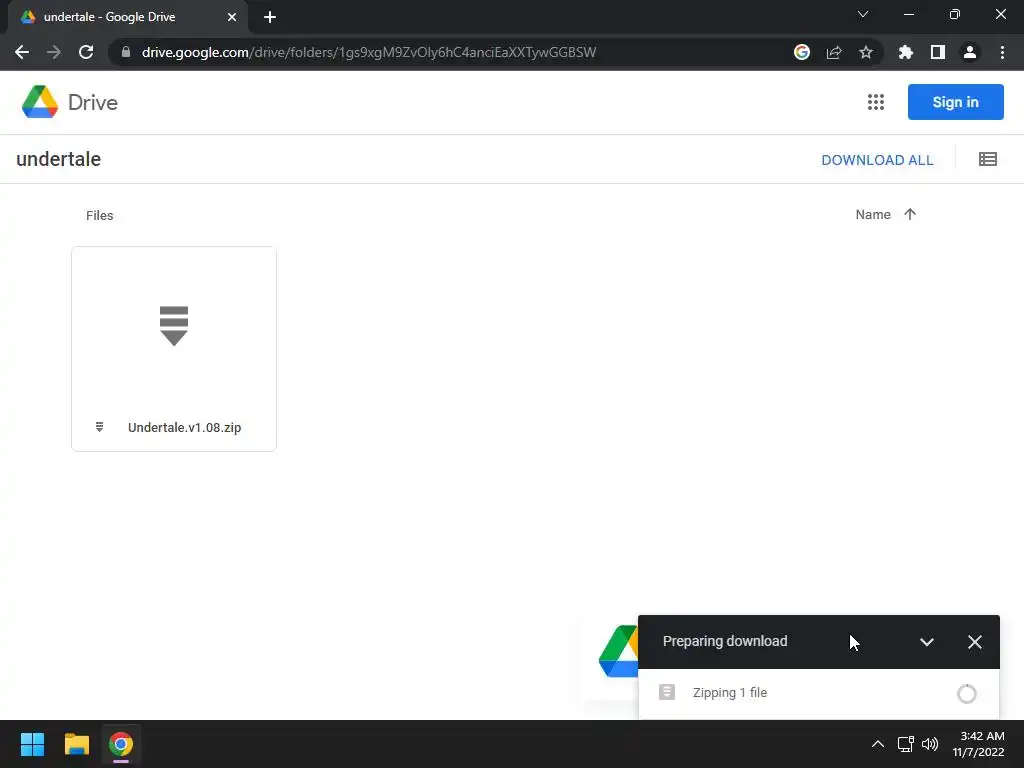
Task: Click the Undertale.v1.08.zip file name
Action: click(184, 428)
